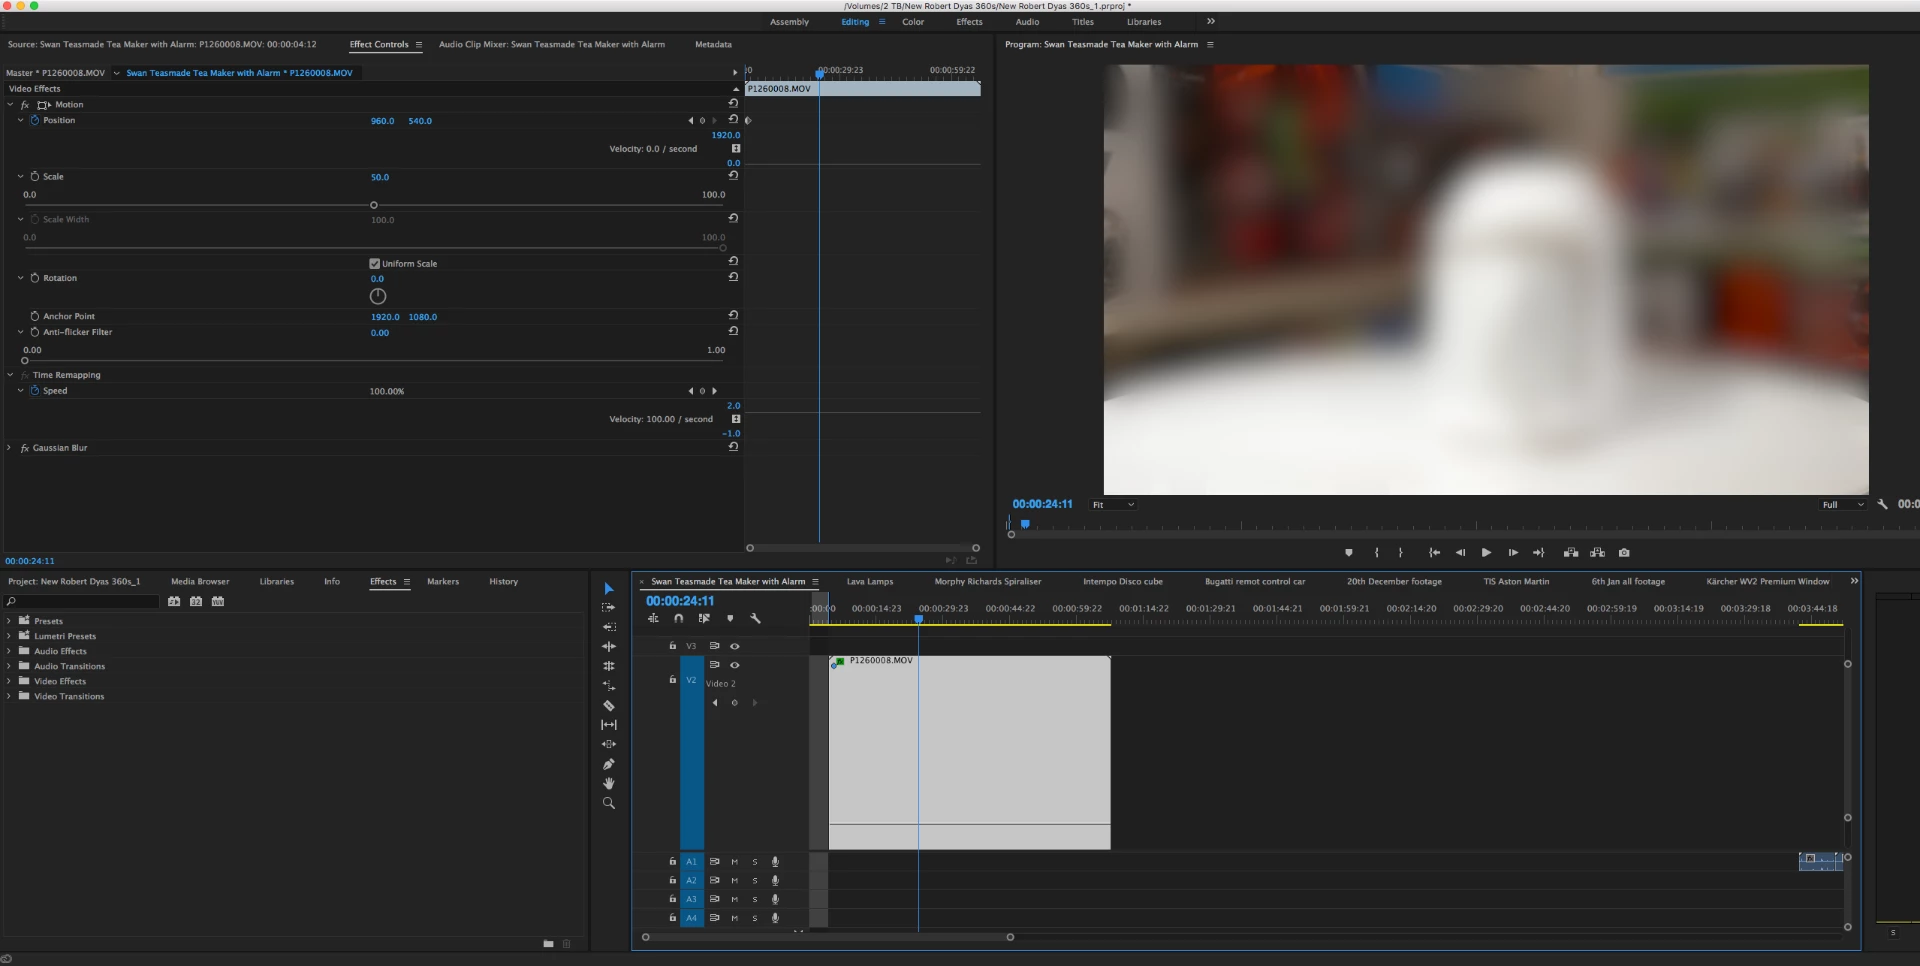1920x966 pixels.
Task: Select the P1260008.MOV clip in timeline
Action: coord(969,752)
